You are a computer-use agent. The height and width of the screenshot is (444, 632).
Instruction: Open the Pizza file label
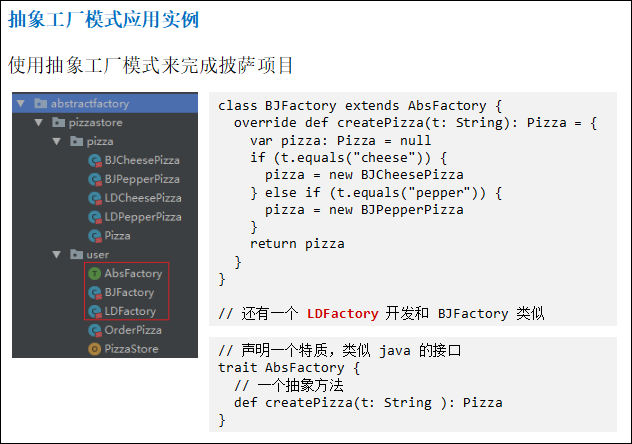117,236
